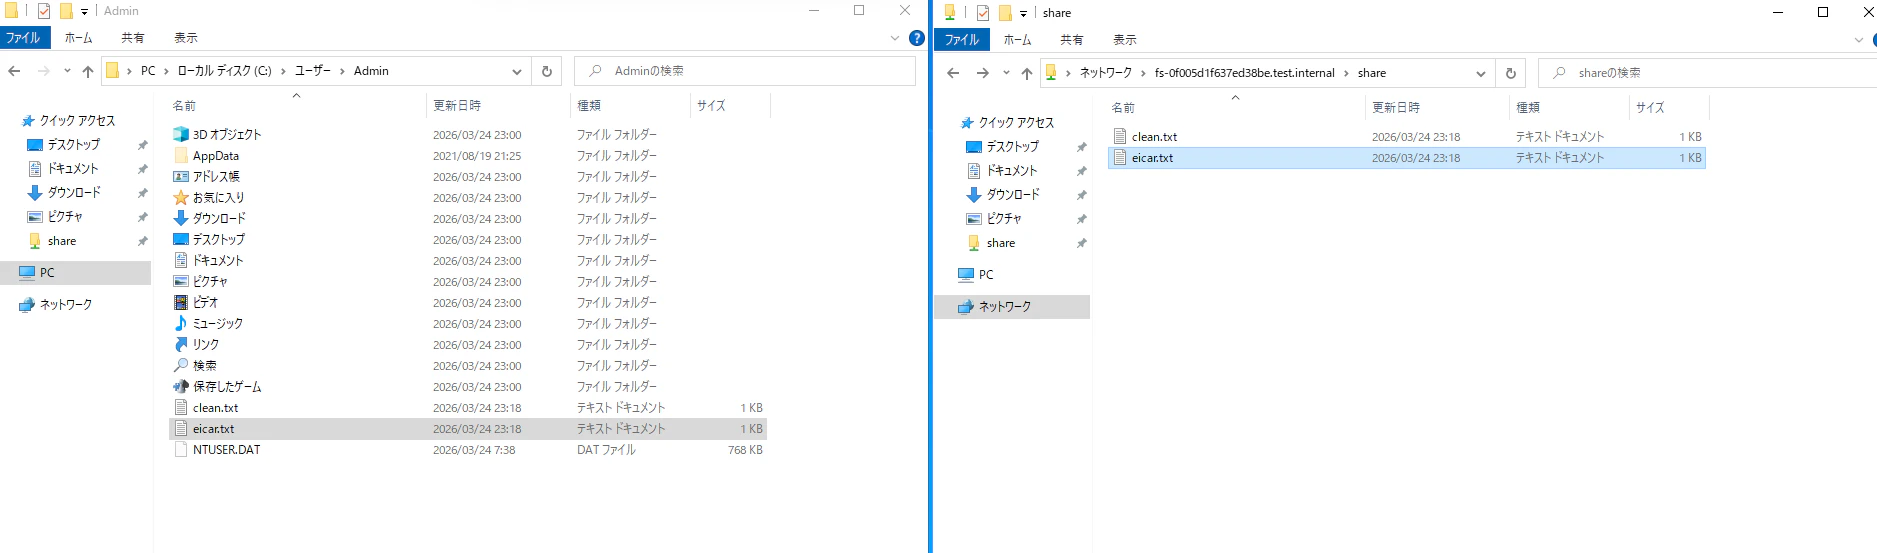Viewport: 1877px width, 553px height.
Task: Select the デスクトップ folder in Admin file list
Action: pyautogui.click(x=219, y=239)
